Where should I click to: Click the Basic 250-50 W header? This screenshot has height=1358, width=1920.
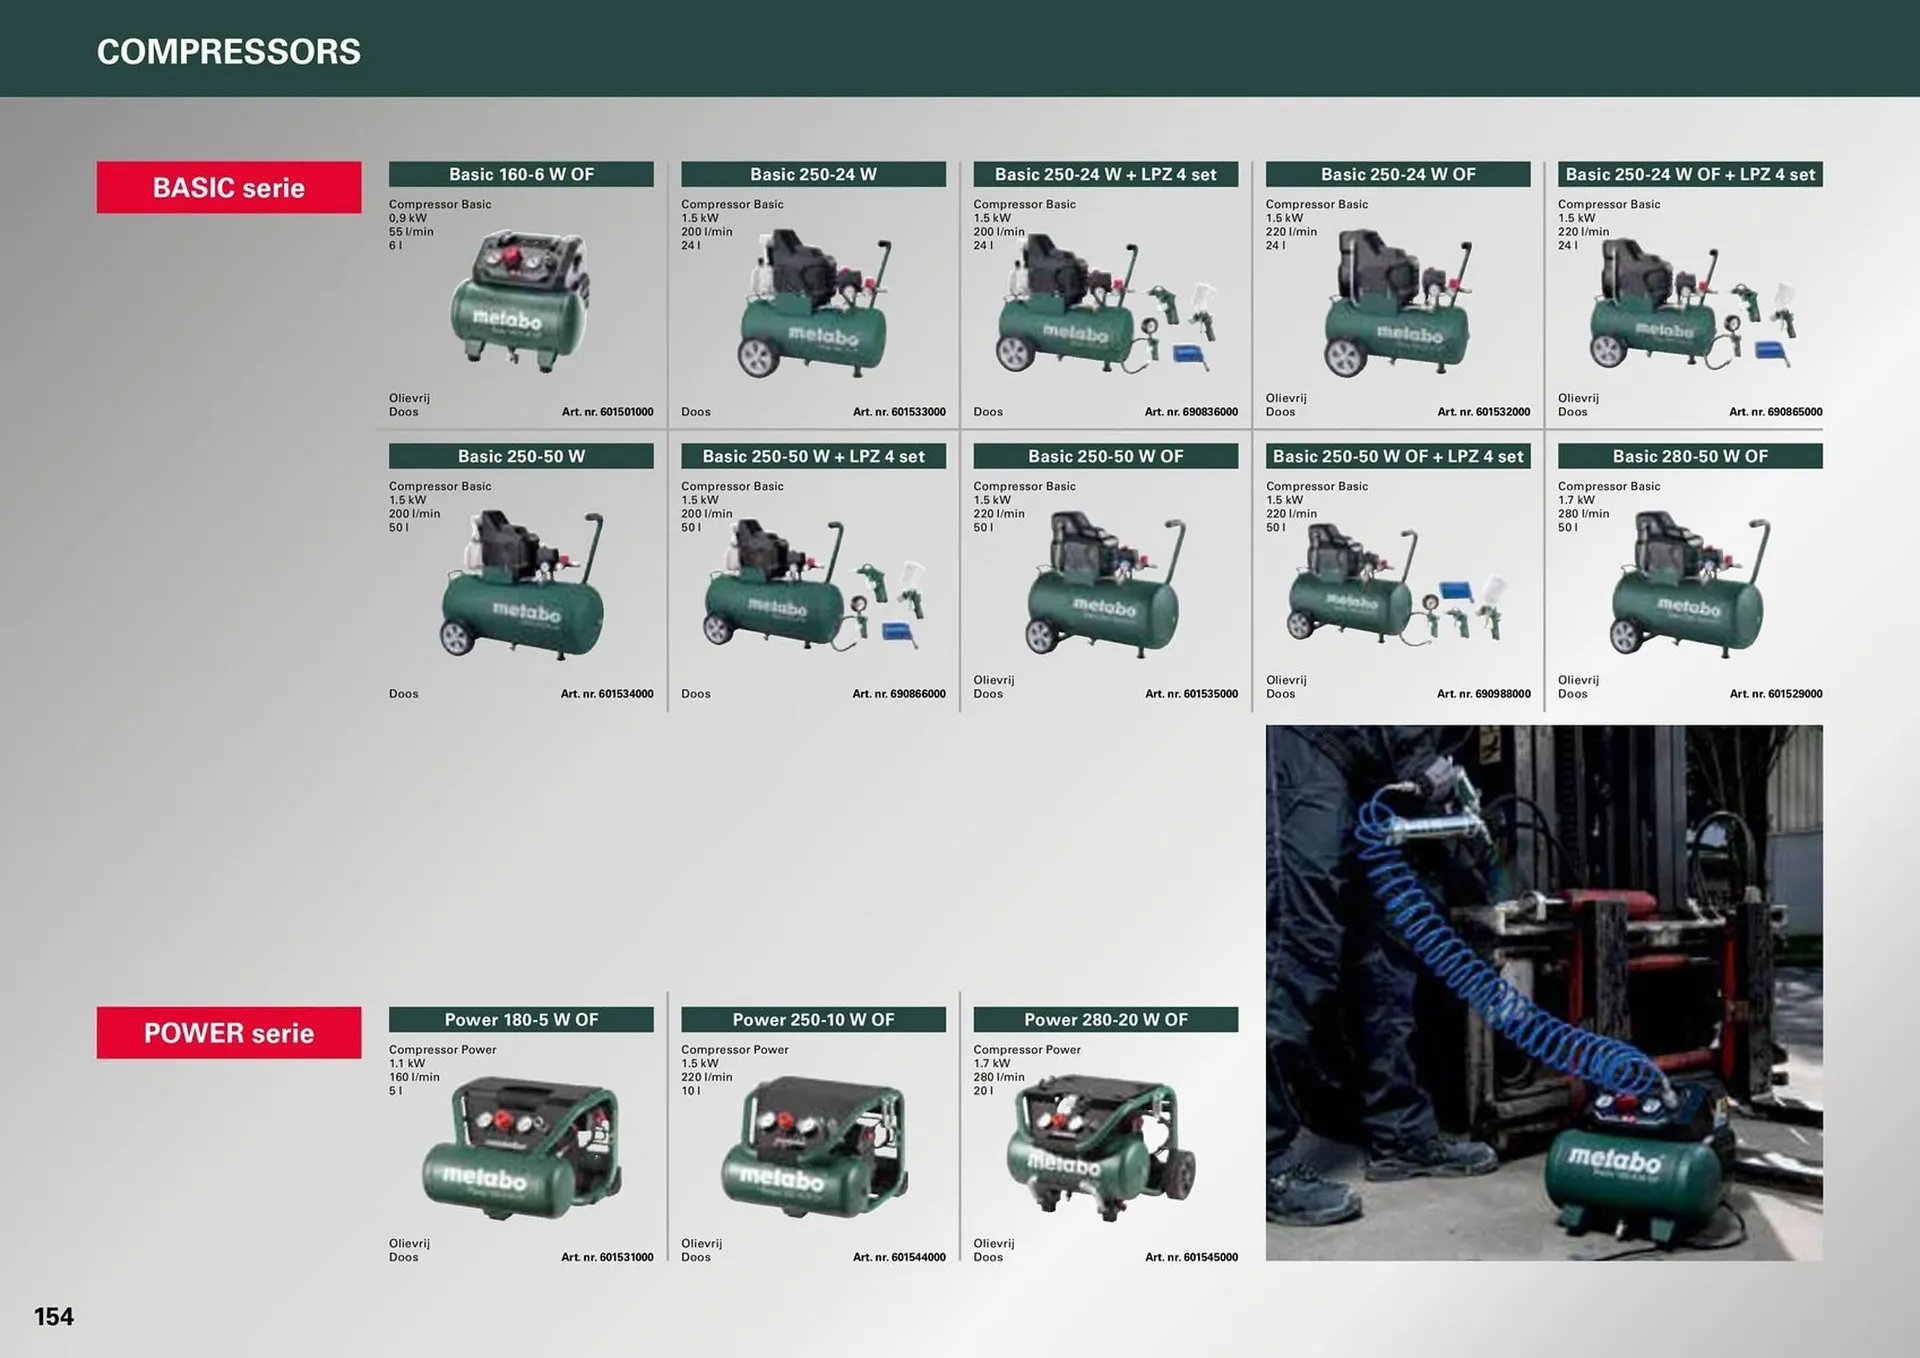[521, 456]
